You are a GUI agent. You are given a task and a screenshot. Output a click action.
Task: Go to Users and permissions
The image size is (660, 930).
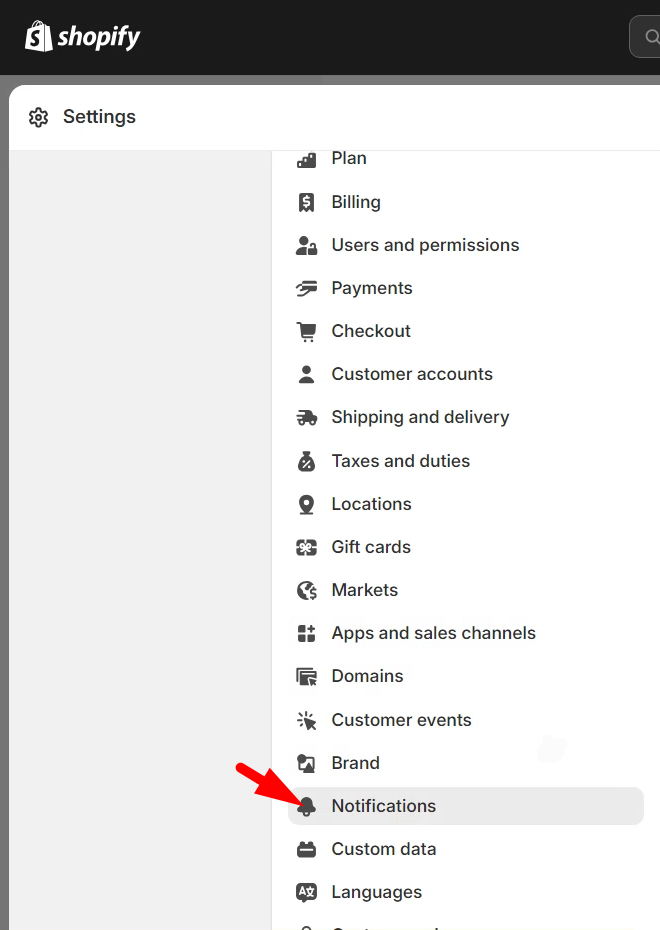pos(425,245)
